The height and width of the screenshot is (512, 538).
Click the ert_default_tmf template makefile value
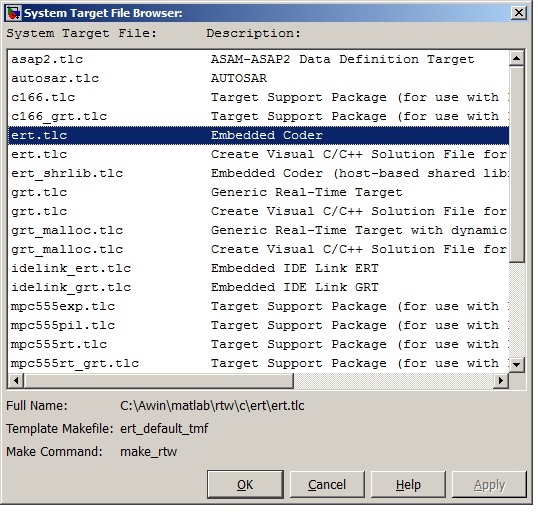click(164, 429)
